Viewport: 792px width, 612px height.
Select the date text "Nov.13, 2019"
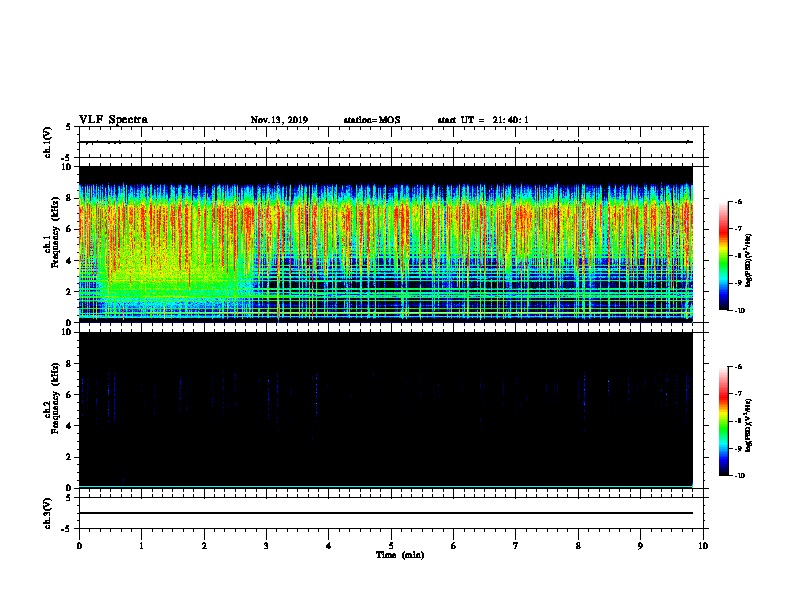279,120
